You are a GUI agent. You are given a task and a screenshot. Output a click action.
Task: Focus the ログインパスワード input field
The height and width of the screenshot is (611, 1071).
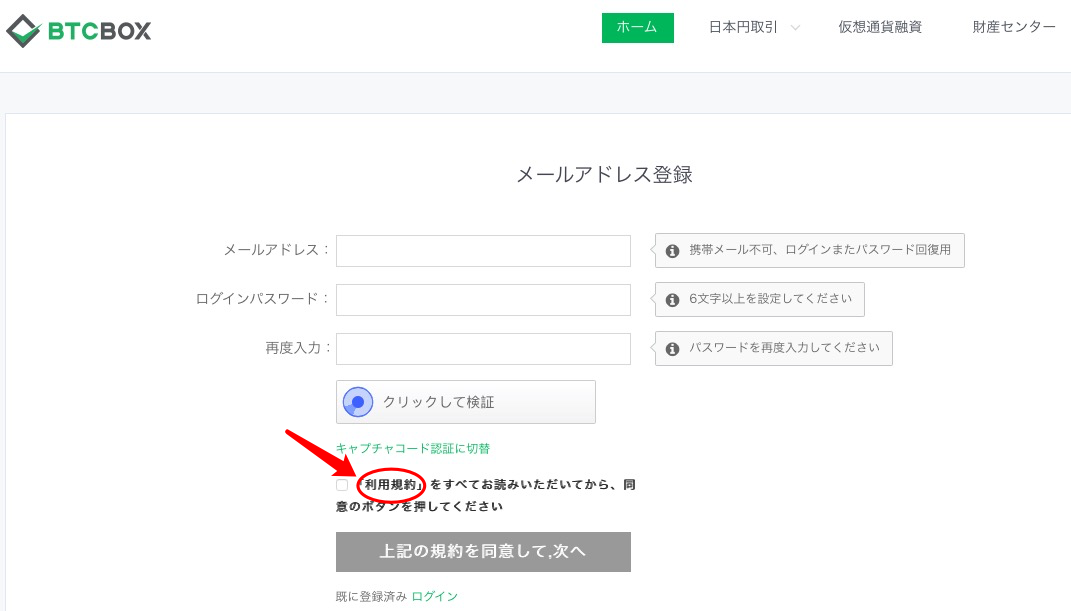(x=483, y=300)
